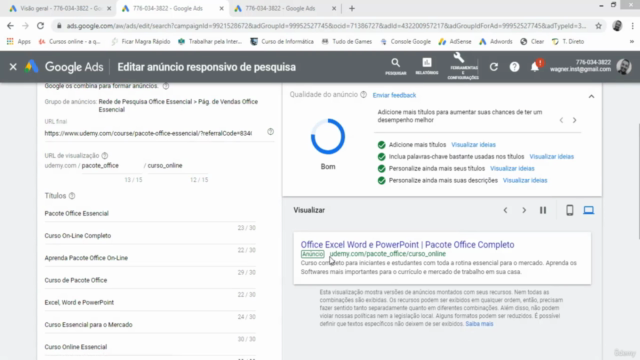Open the Pesquisar search tool
Image resolution: width=640 pixels, height=360 pixels.
click(396, 66)
